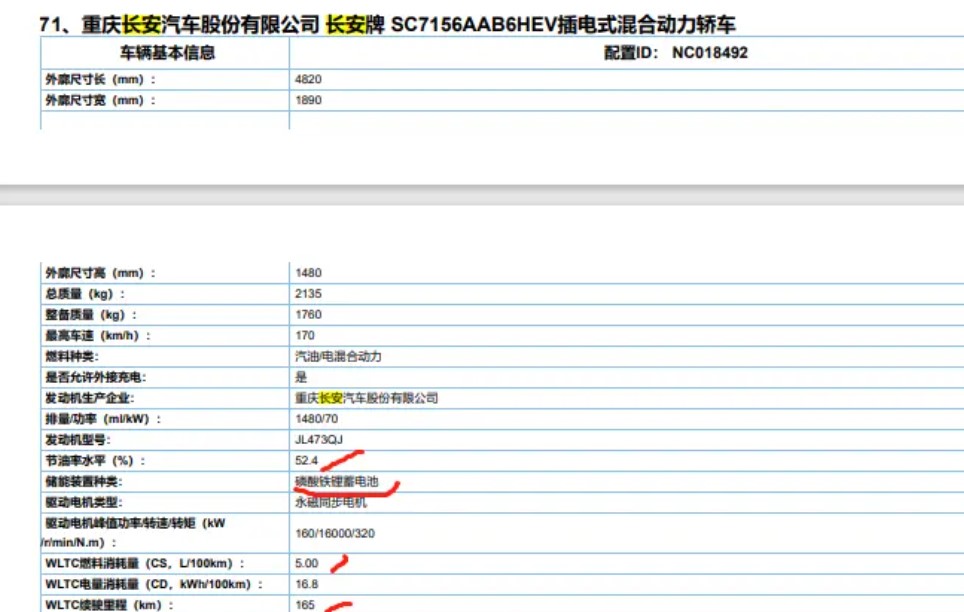The image size is (964, 612).
Task: Click the engine model 'JL473QJ'
Action: click(x=318, y=440)
